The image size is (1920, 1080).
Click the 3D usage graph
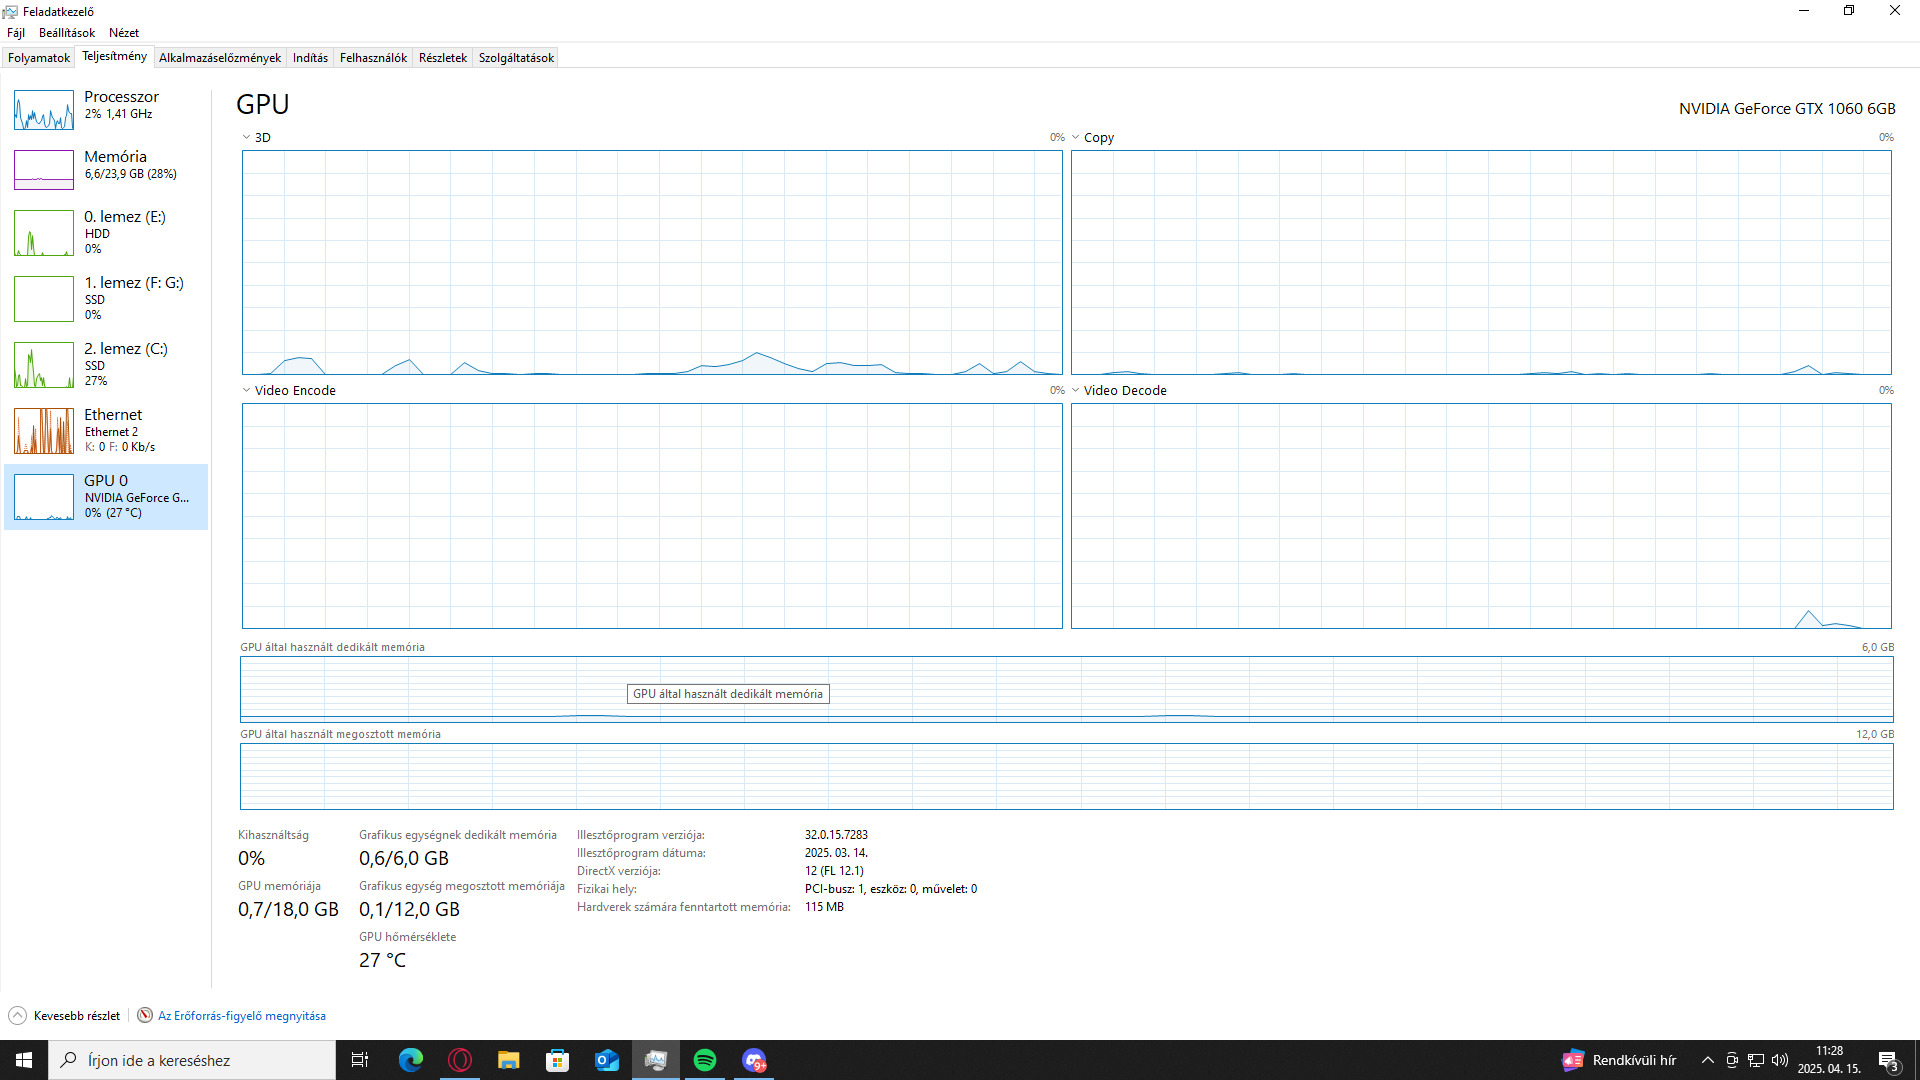click(652, 263)
